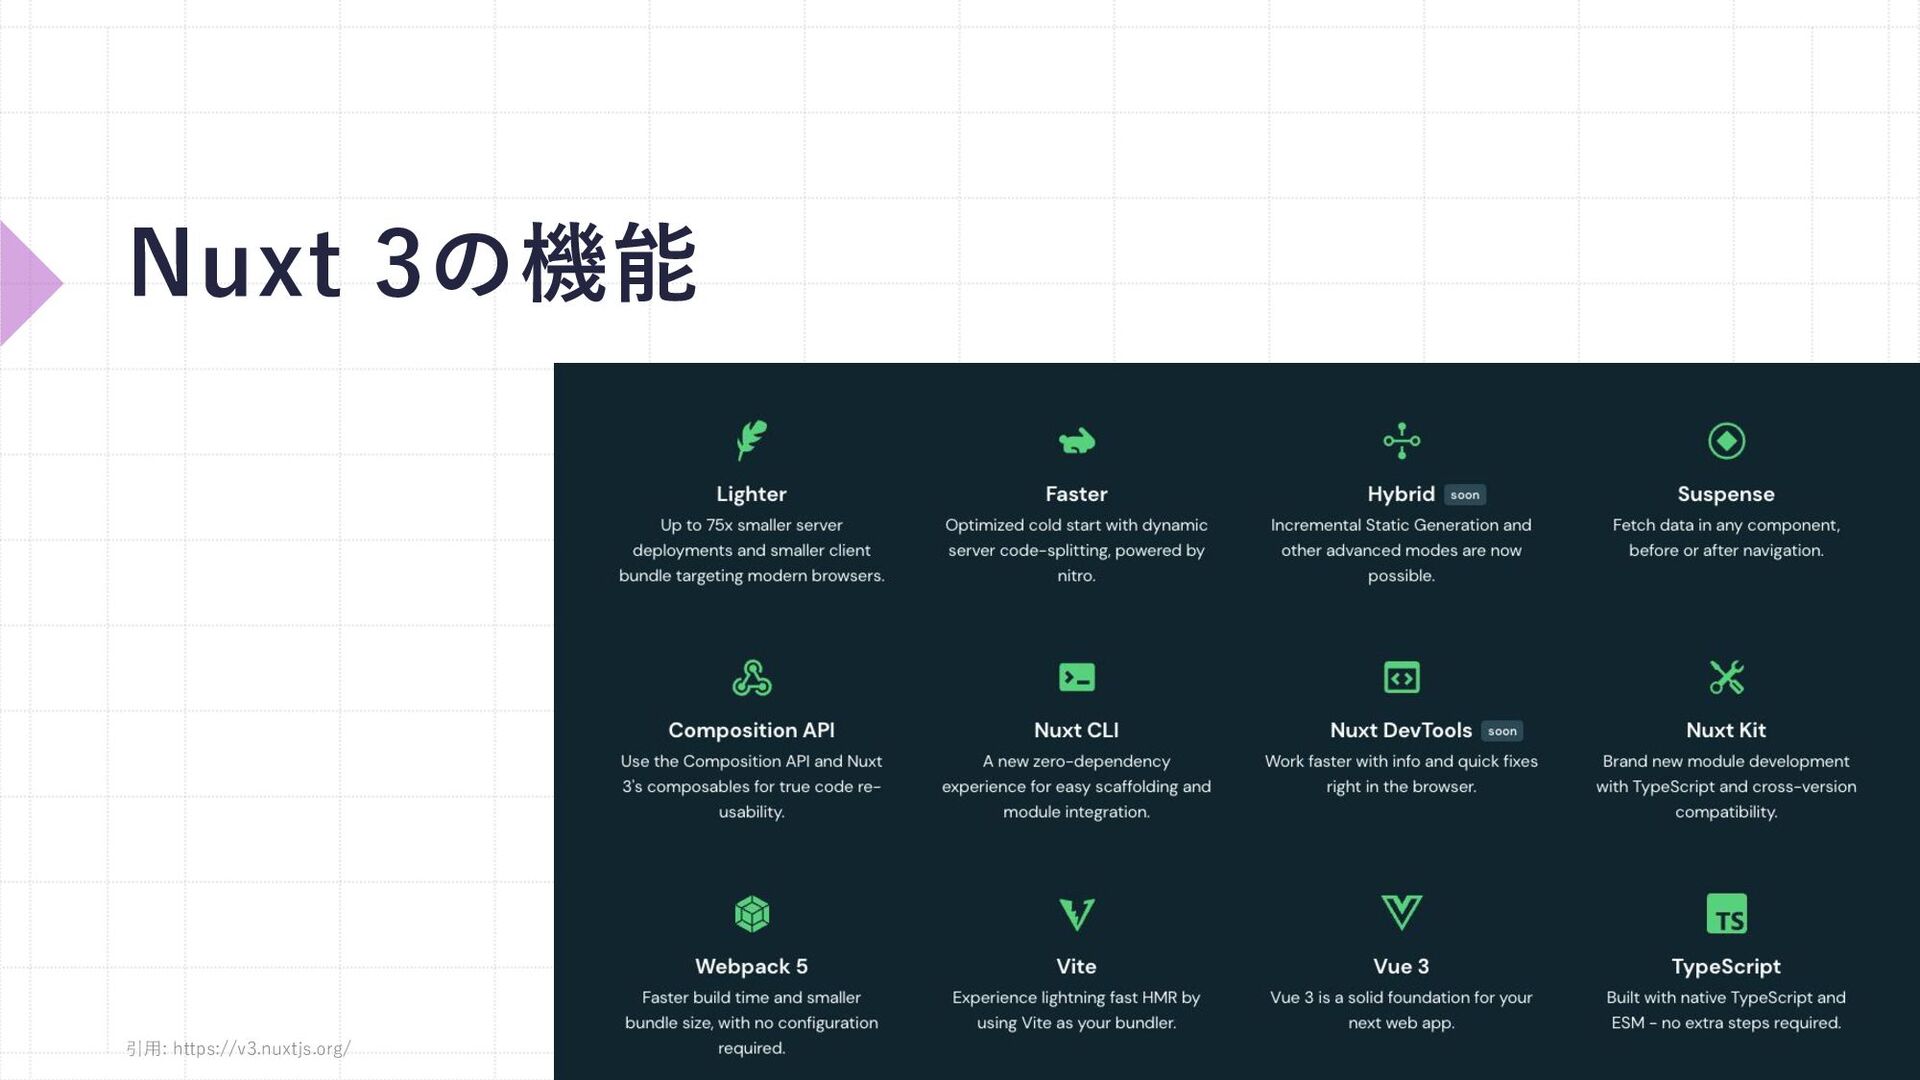Viewport: 1920px width, 1080px height.
Task: Click the 'Webpack 5' heading
Action: (x=752, y=966)
